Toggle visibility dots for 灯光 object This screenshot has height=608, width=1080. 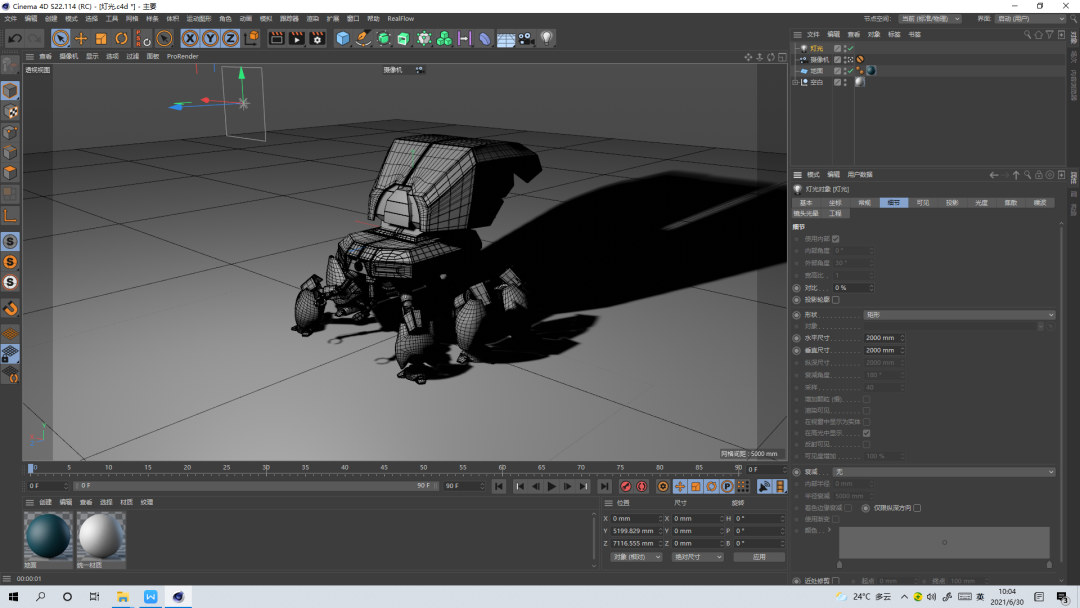845,48
